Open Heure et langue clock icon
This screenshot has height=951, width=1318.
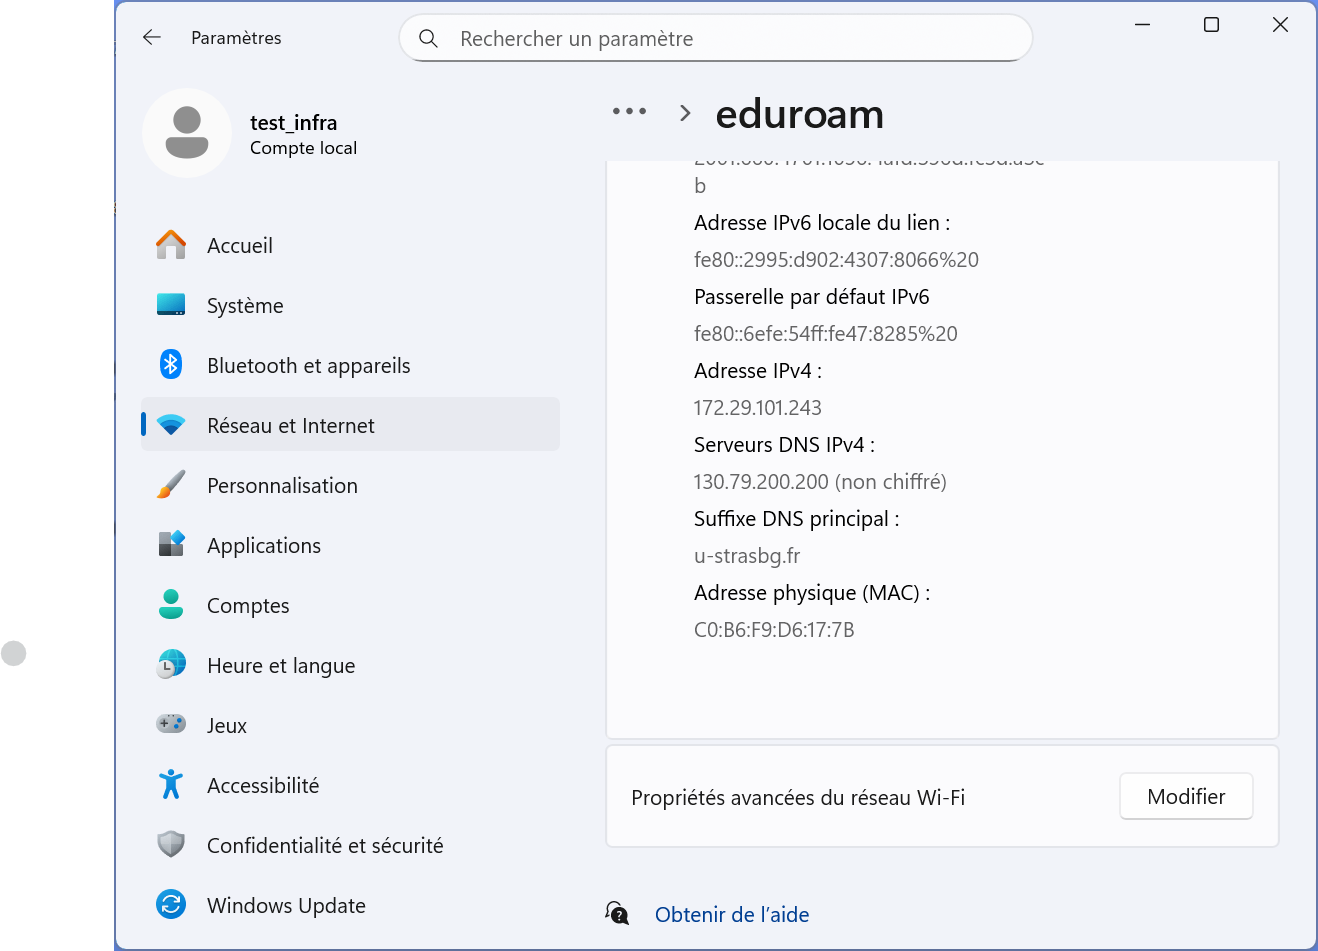(171, 665)
